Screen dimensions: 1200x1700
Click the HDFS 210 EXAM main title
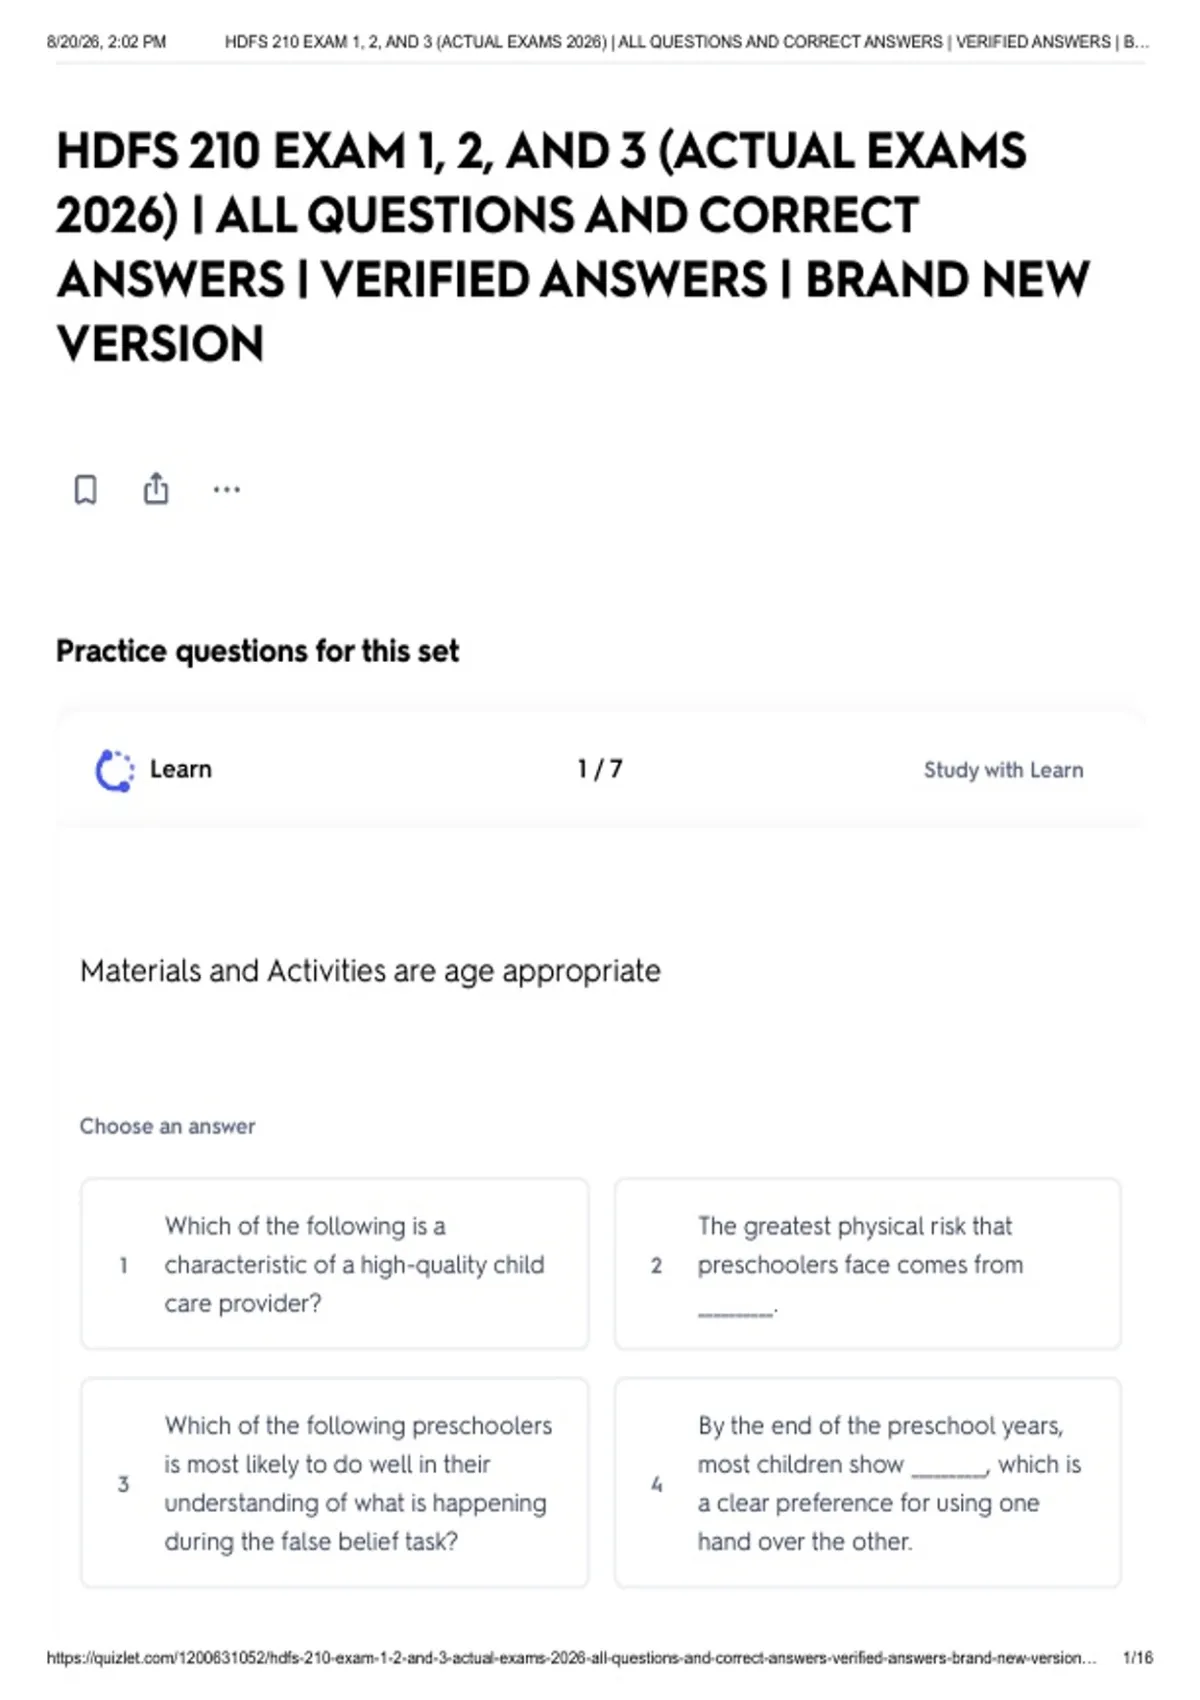[572, 247]
